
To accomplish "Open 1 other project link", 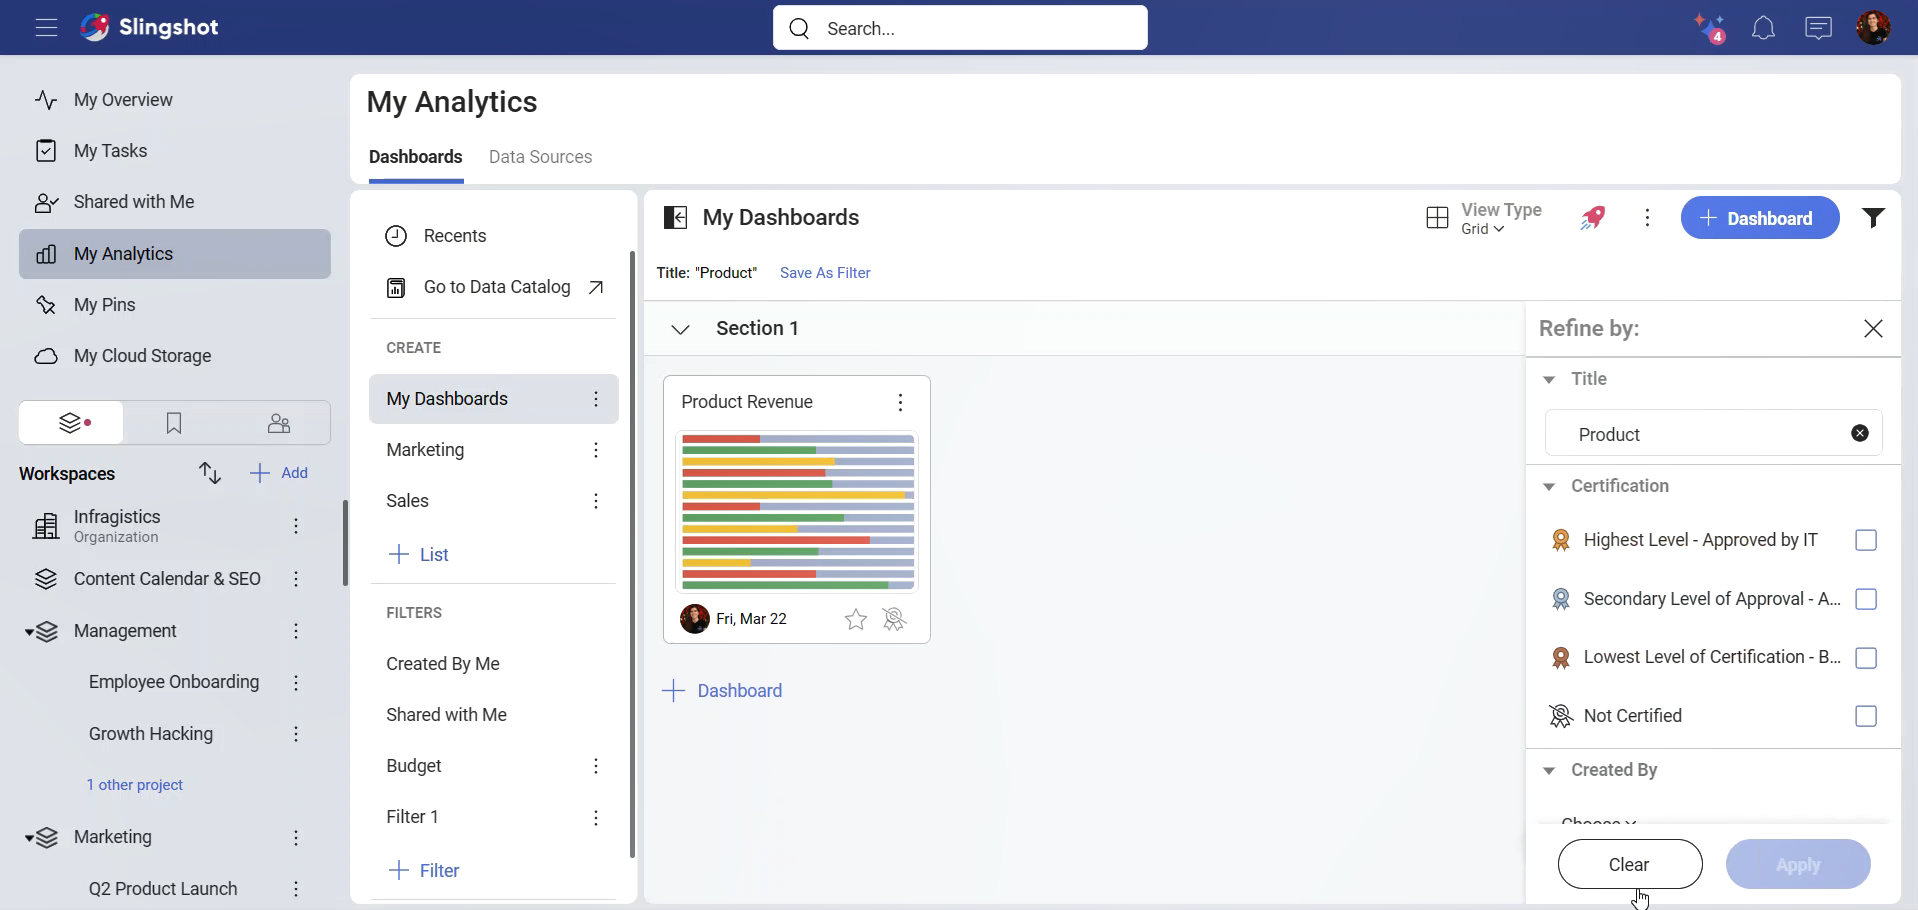I will click(135, 785).
